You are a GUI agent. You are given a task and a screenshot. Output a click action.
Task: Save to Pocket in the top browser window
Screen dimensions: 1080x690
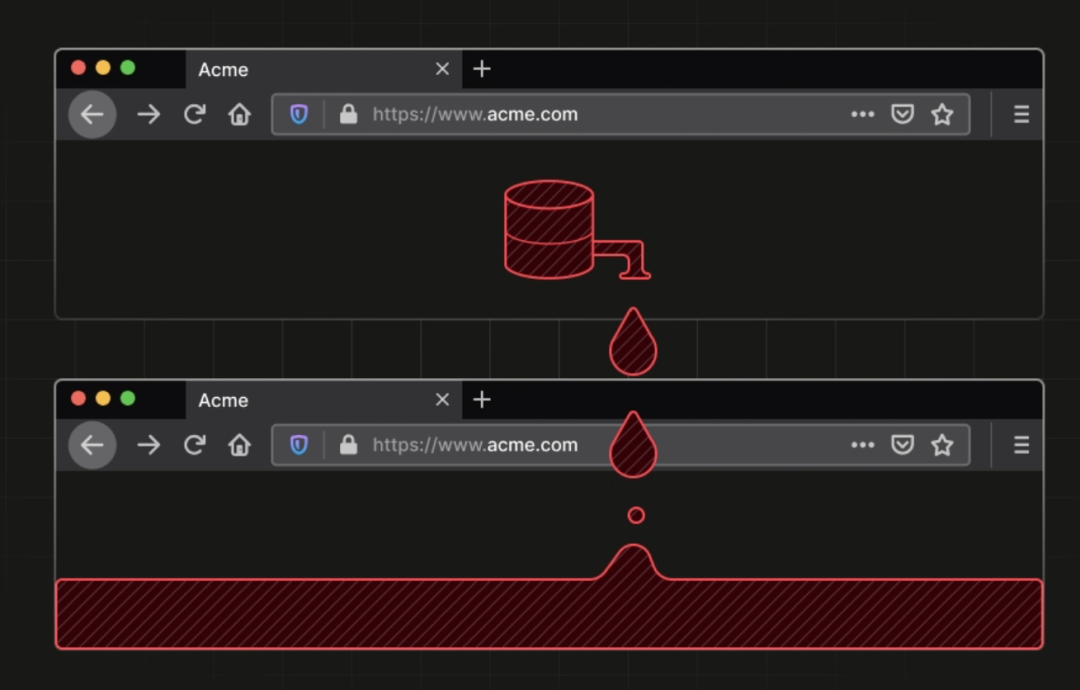pos(902,114)
